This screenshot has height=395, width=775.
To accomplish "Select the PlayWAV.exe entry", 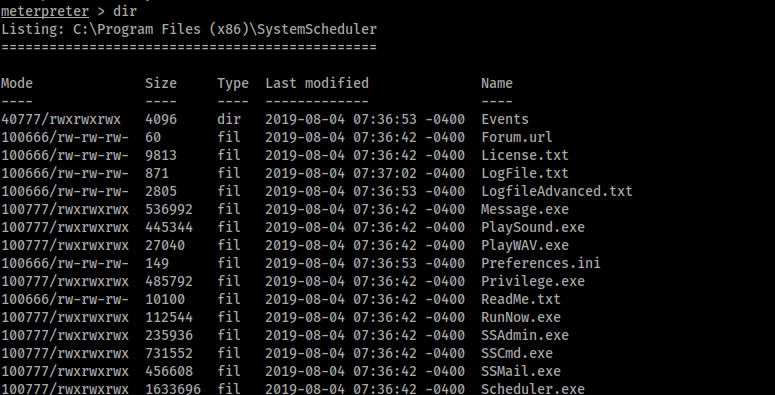I will (525, 245).
